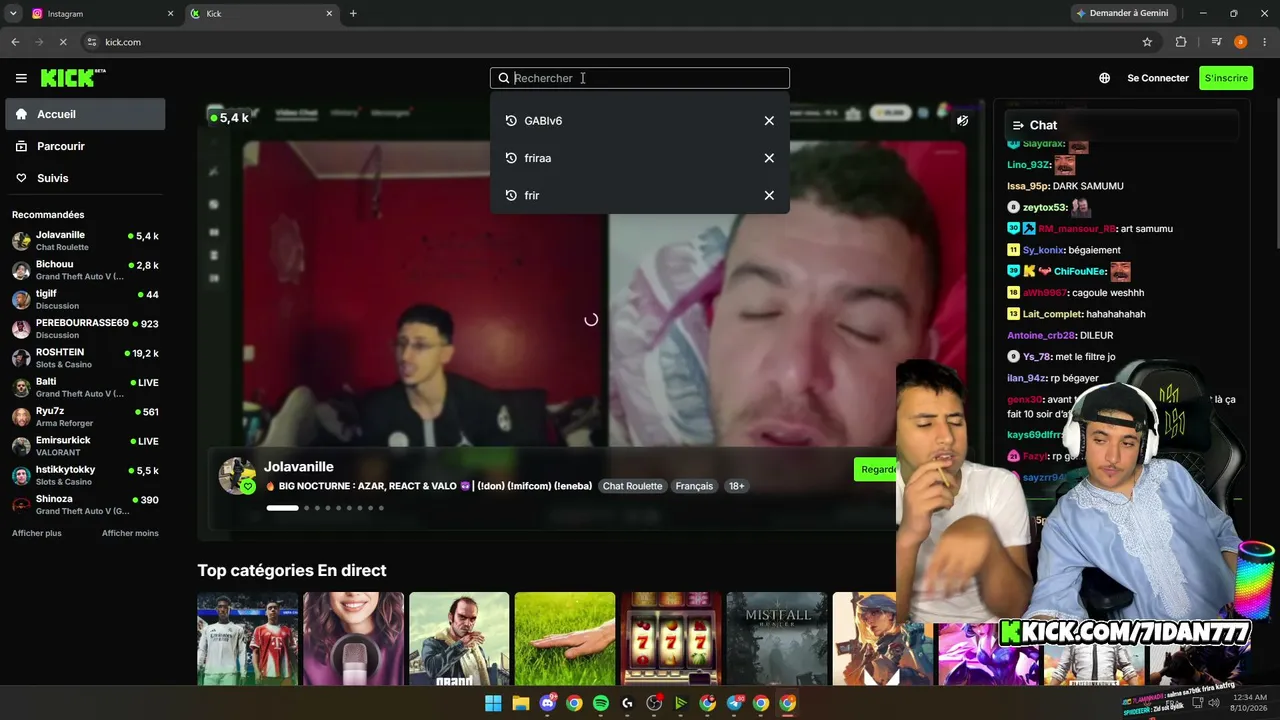Screen dimensions: 1280x720
Task: Click the S'inscrire button
Action: [x=1226, y=78]
